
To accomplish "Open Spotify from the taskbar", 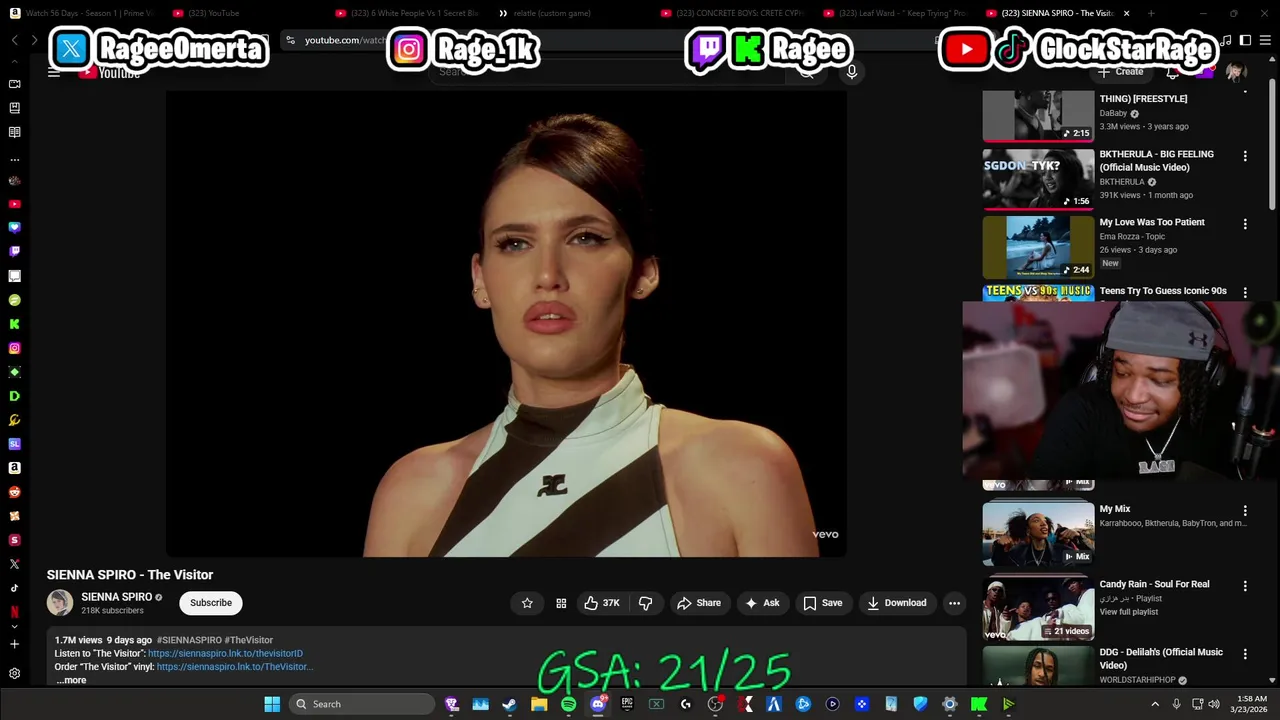I will click(x=568, y=704).
